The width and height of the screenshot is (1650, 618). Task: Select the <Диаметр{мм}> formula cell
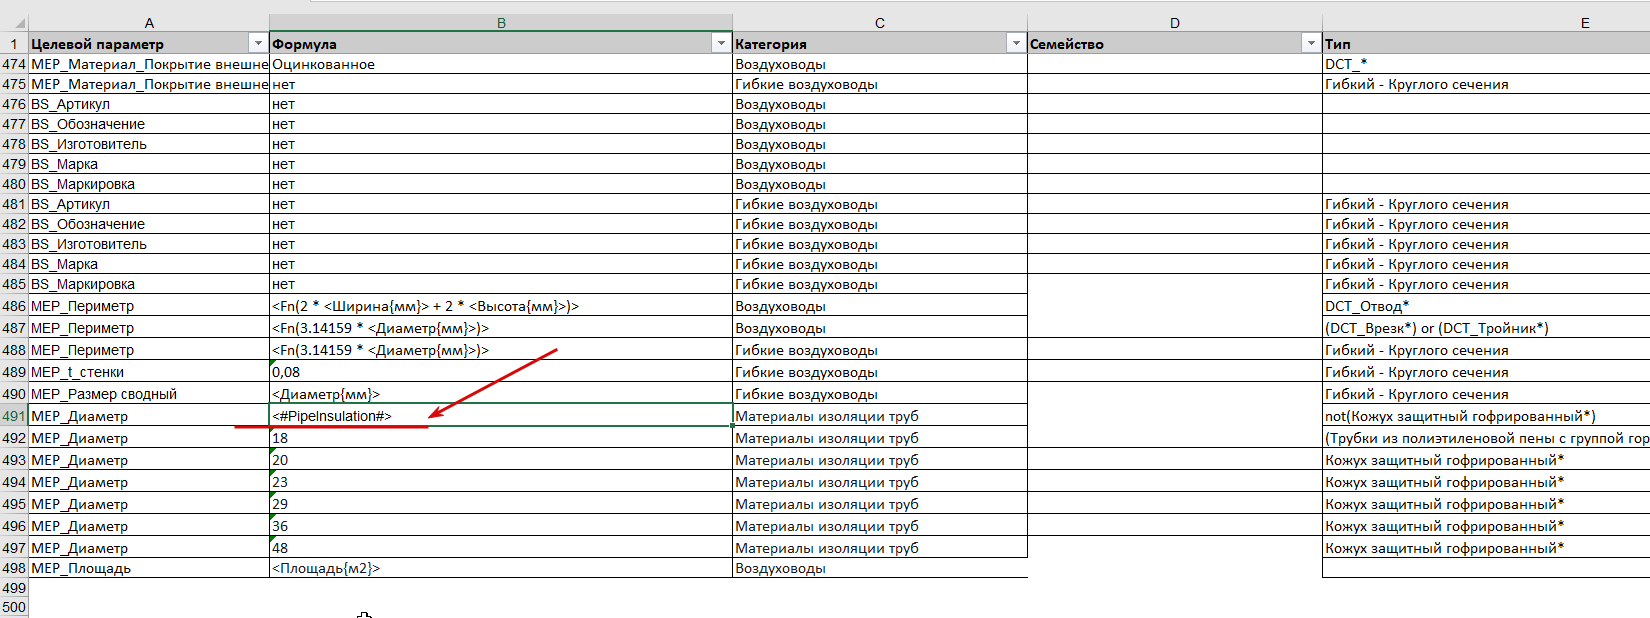click(501, 394)
